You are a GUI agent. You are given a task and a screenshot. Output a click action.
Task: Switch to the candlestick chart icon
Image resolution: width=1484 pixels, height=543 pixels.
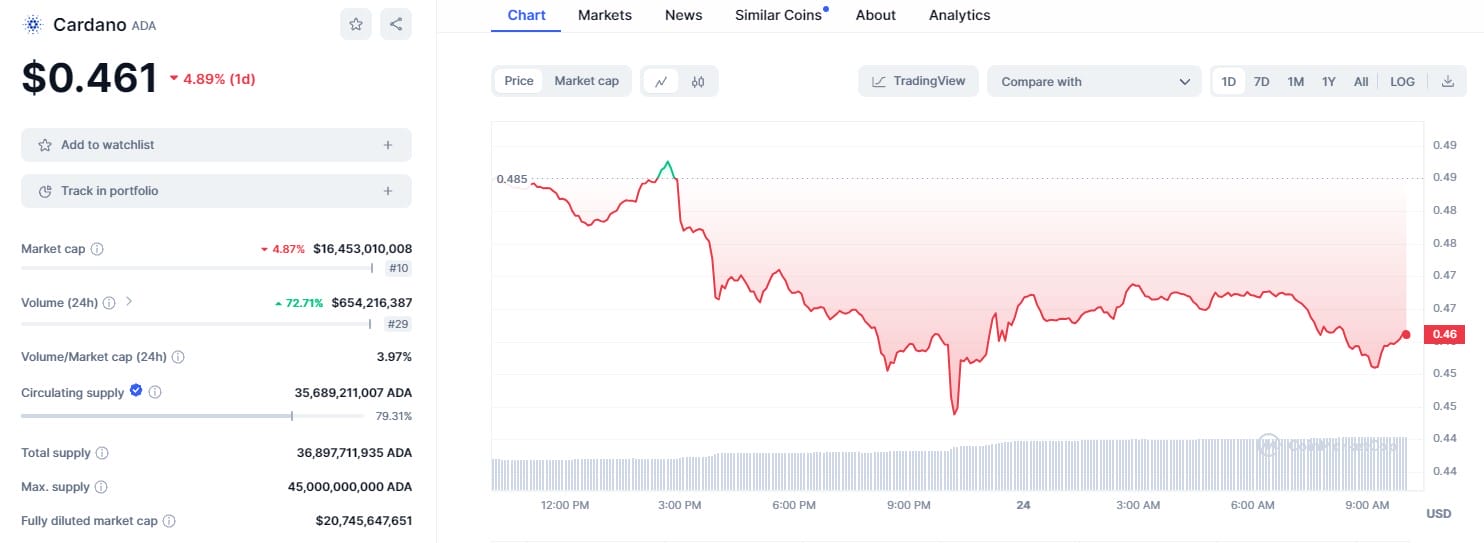click(698, 82)
